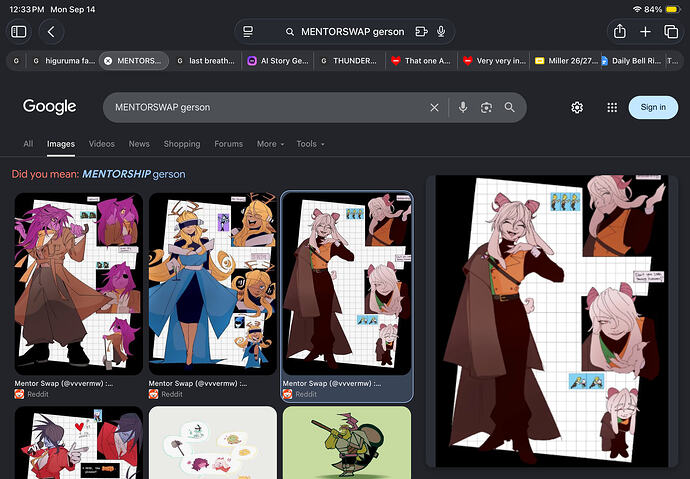The width and height of the screenshot is (690, 479).
Task: Expand the Tools dropdown
Action: pos(310,144)
